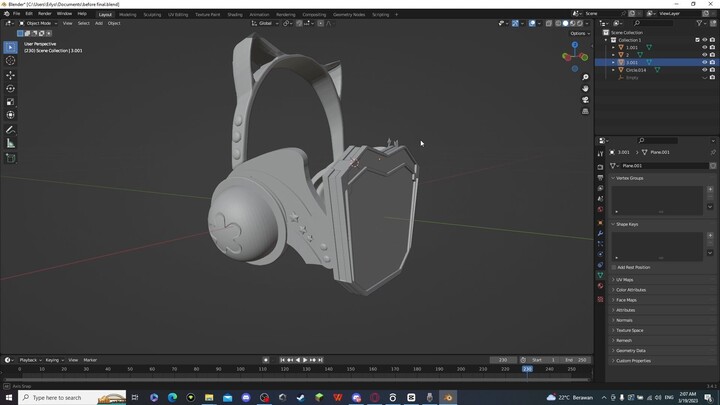Toggle the camera view icon
The width and height of the screenshot is (720, 405).
[x=585, y=100]
